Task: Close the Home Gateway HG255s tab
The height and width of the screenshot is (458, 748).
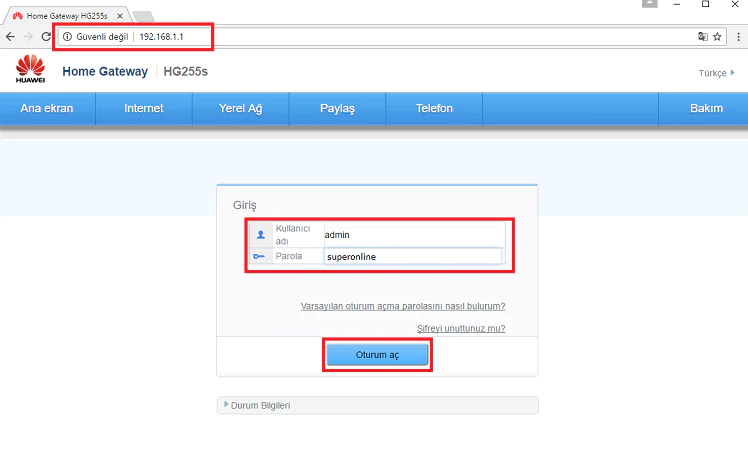Action: point(120,16)
